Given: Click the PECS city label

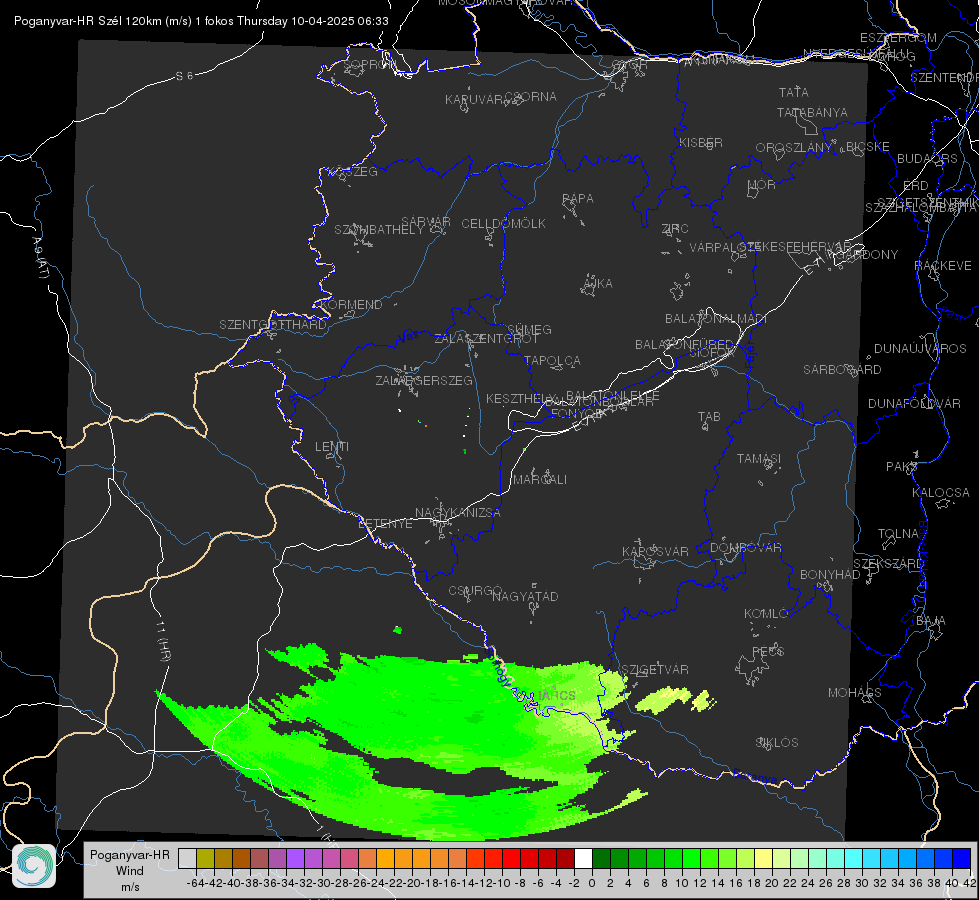Looking at the screenshot, I should tap(768, 651).
